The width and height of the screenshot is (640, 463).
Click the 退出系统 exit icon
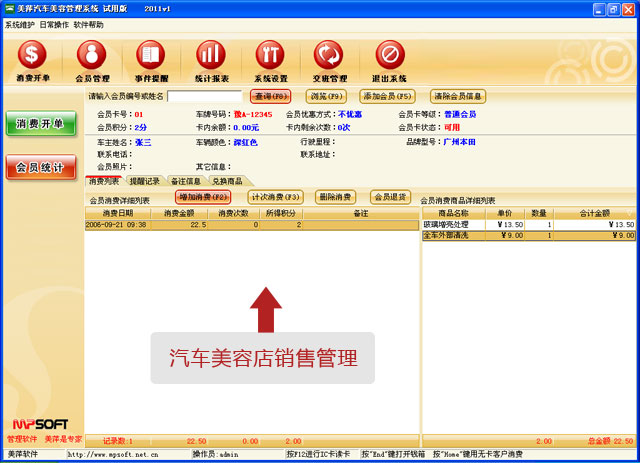tap(390, 55)
